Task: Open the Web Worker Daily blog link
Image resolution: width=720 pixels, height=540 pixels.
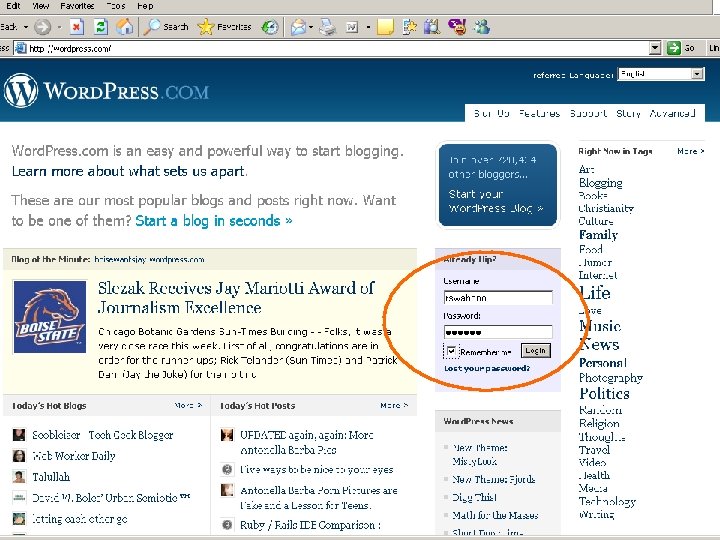Action: click(73, 456)
